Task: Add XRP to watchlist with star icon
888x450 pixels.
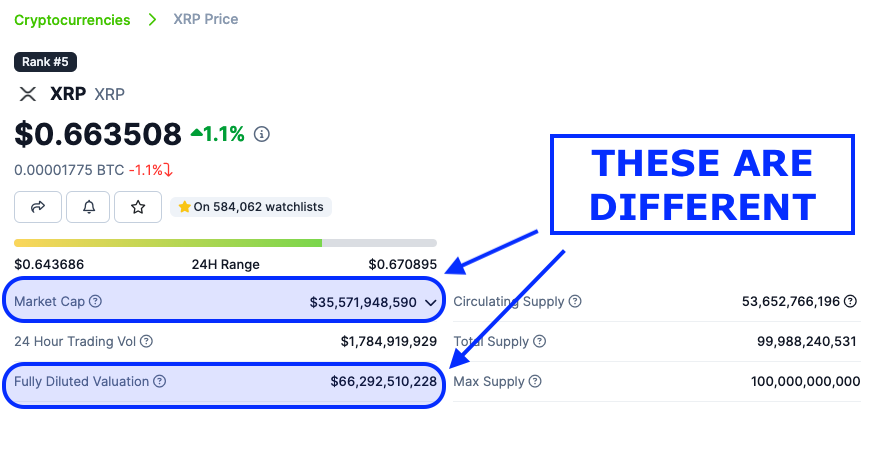Action: [138, 207]
